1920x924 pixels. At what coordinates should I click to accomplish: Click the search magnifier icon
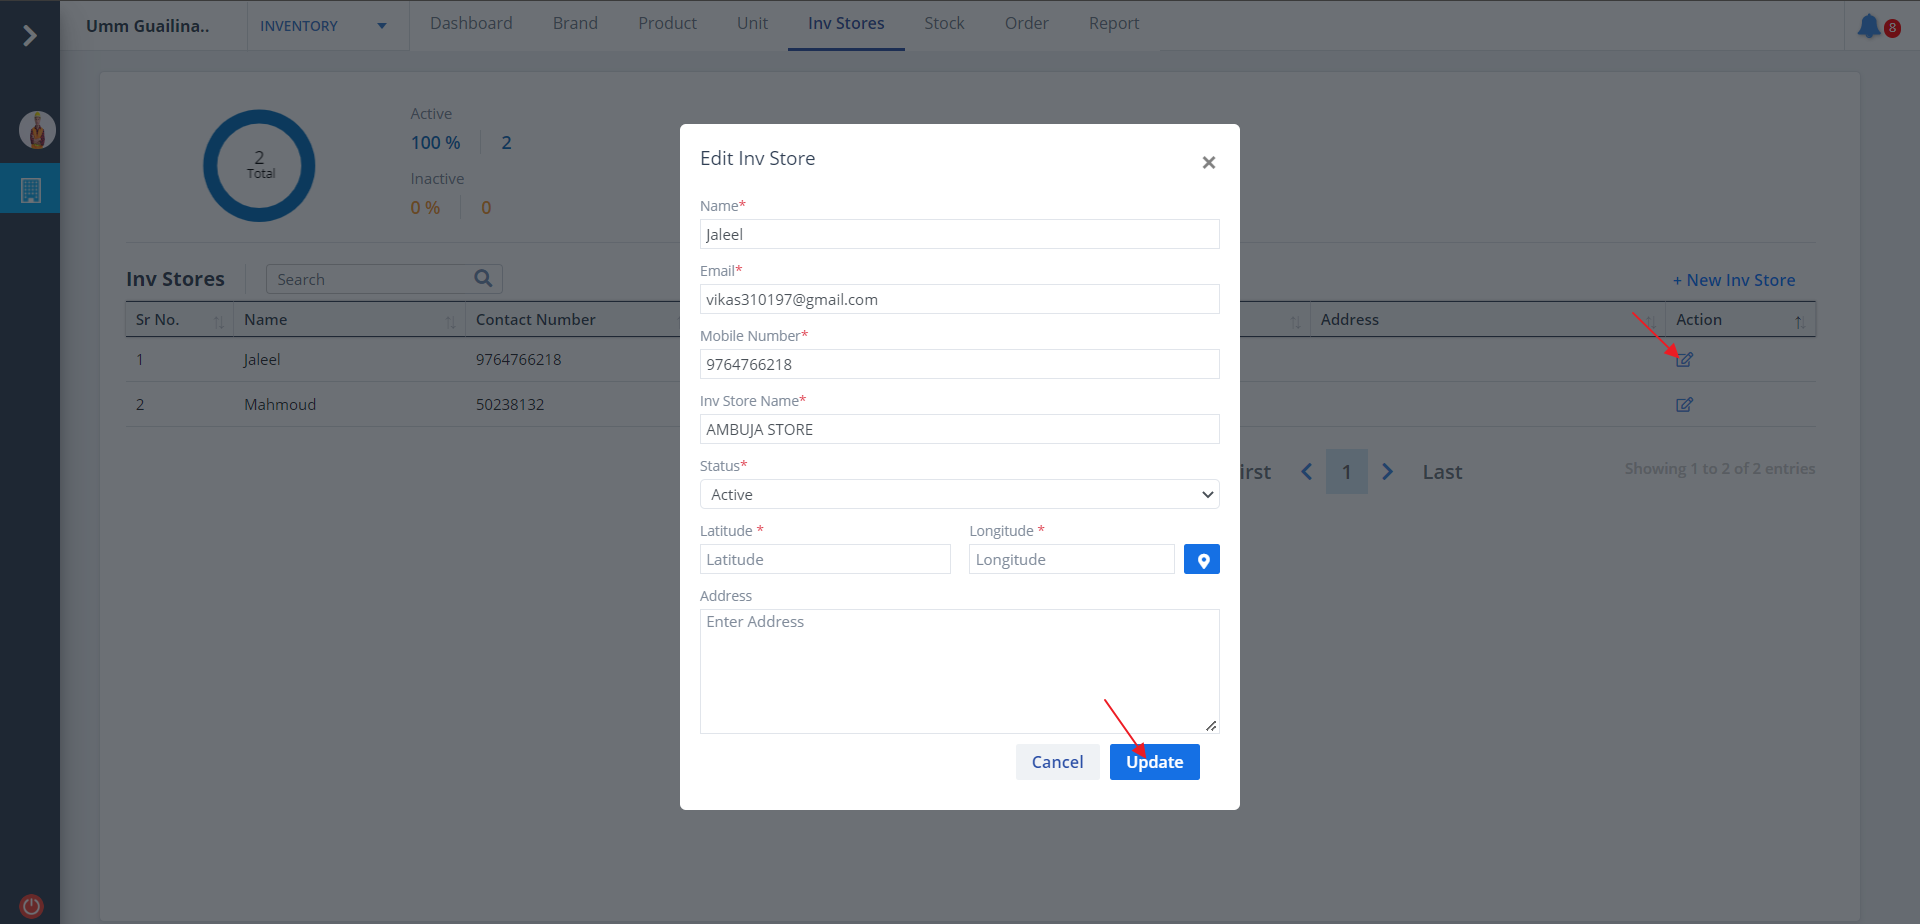coord(483,279)
